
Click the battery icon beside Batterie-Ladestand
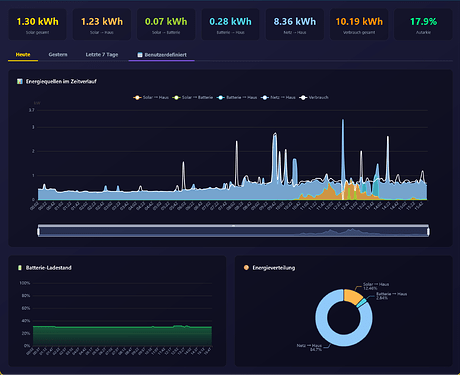click(20, 268)
